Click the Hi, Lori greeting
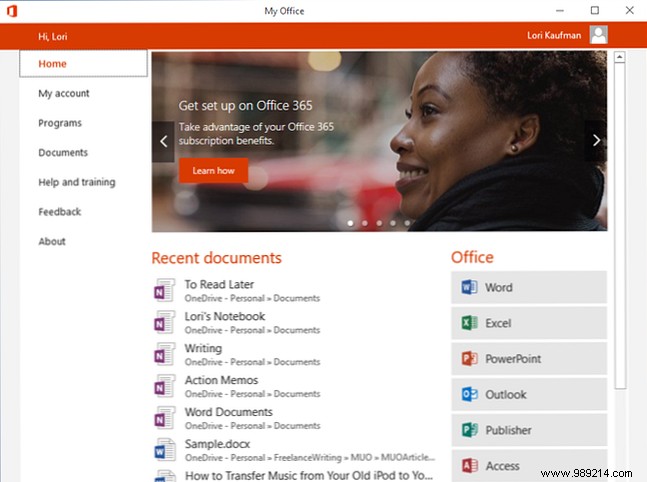This screenshot has height=482, width=647. [52, 36]
